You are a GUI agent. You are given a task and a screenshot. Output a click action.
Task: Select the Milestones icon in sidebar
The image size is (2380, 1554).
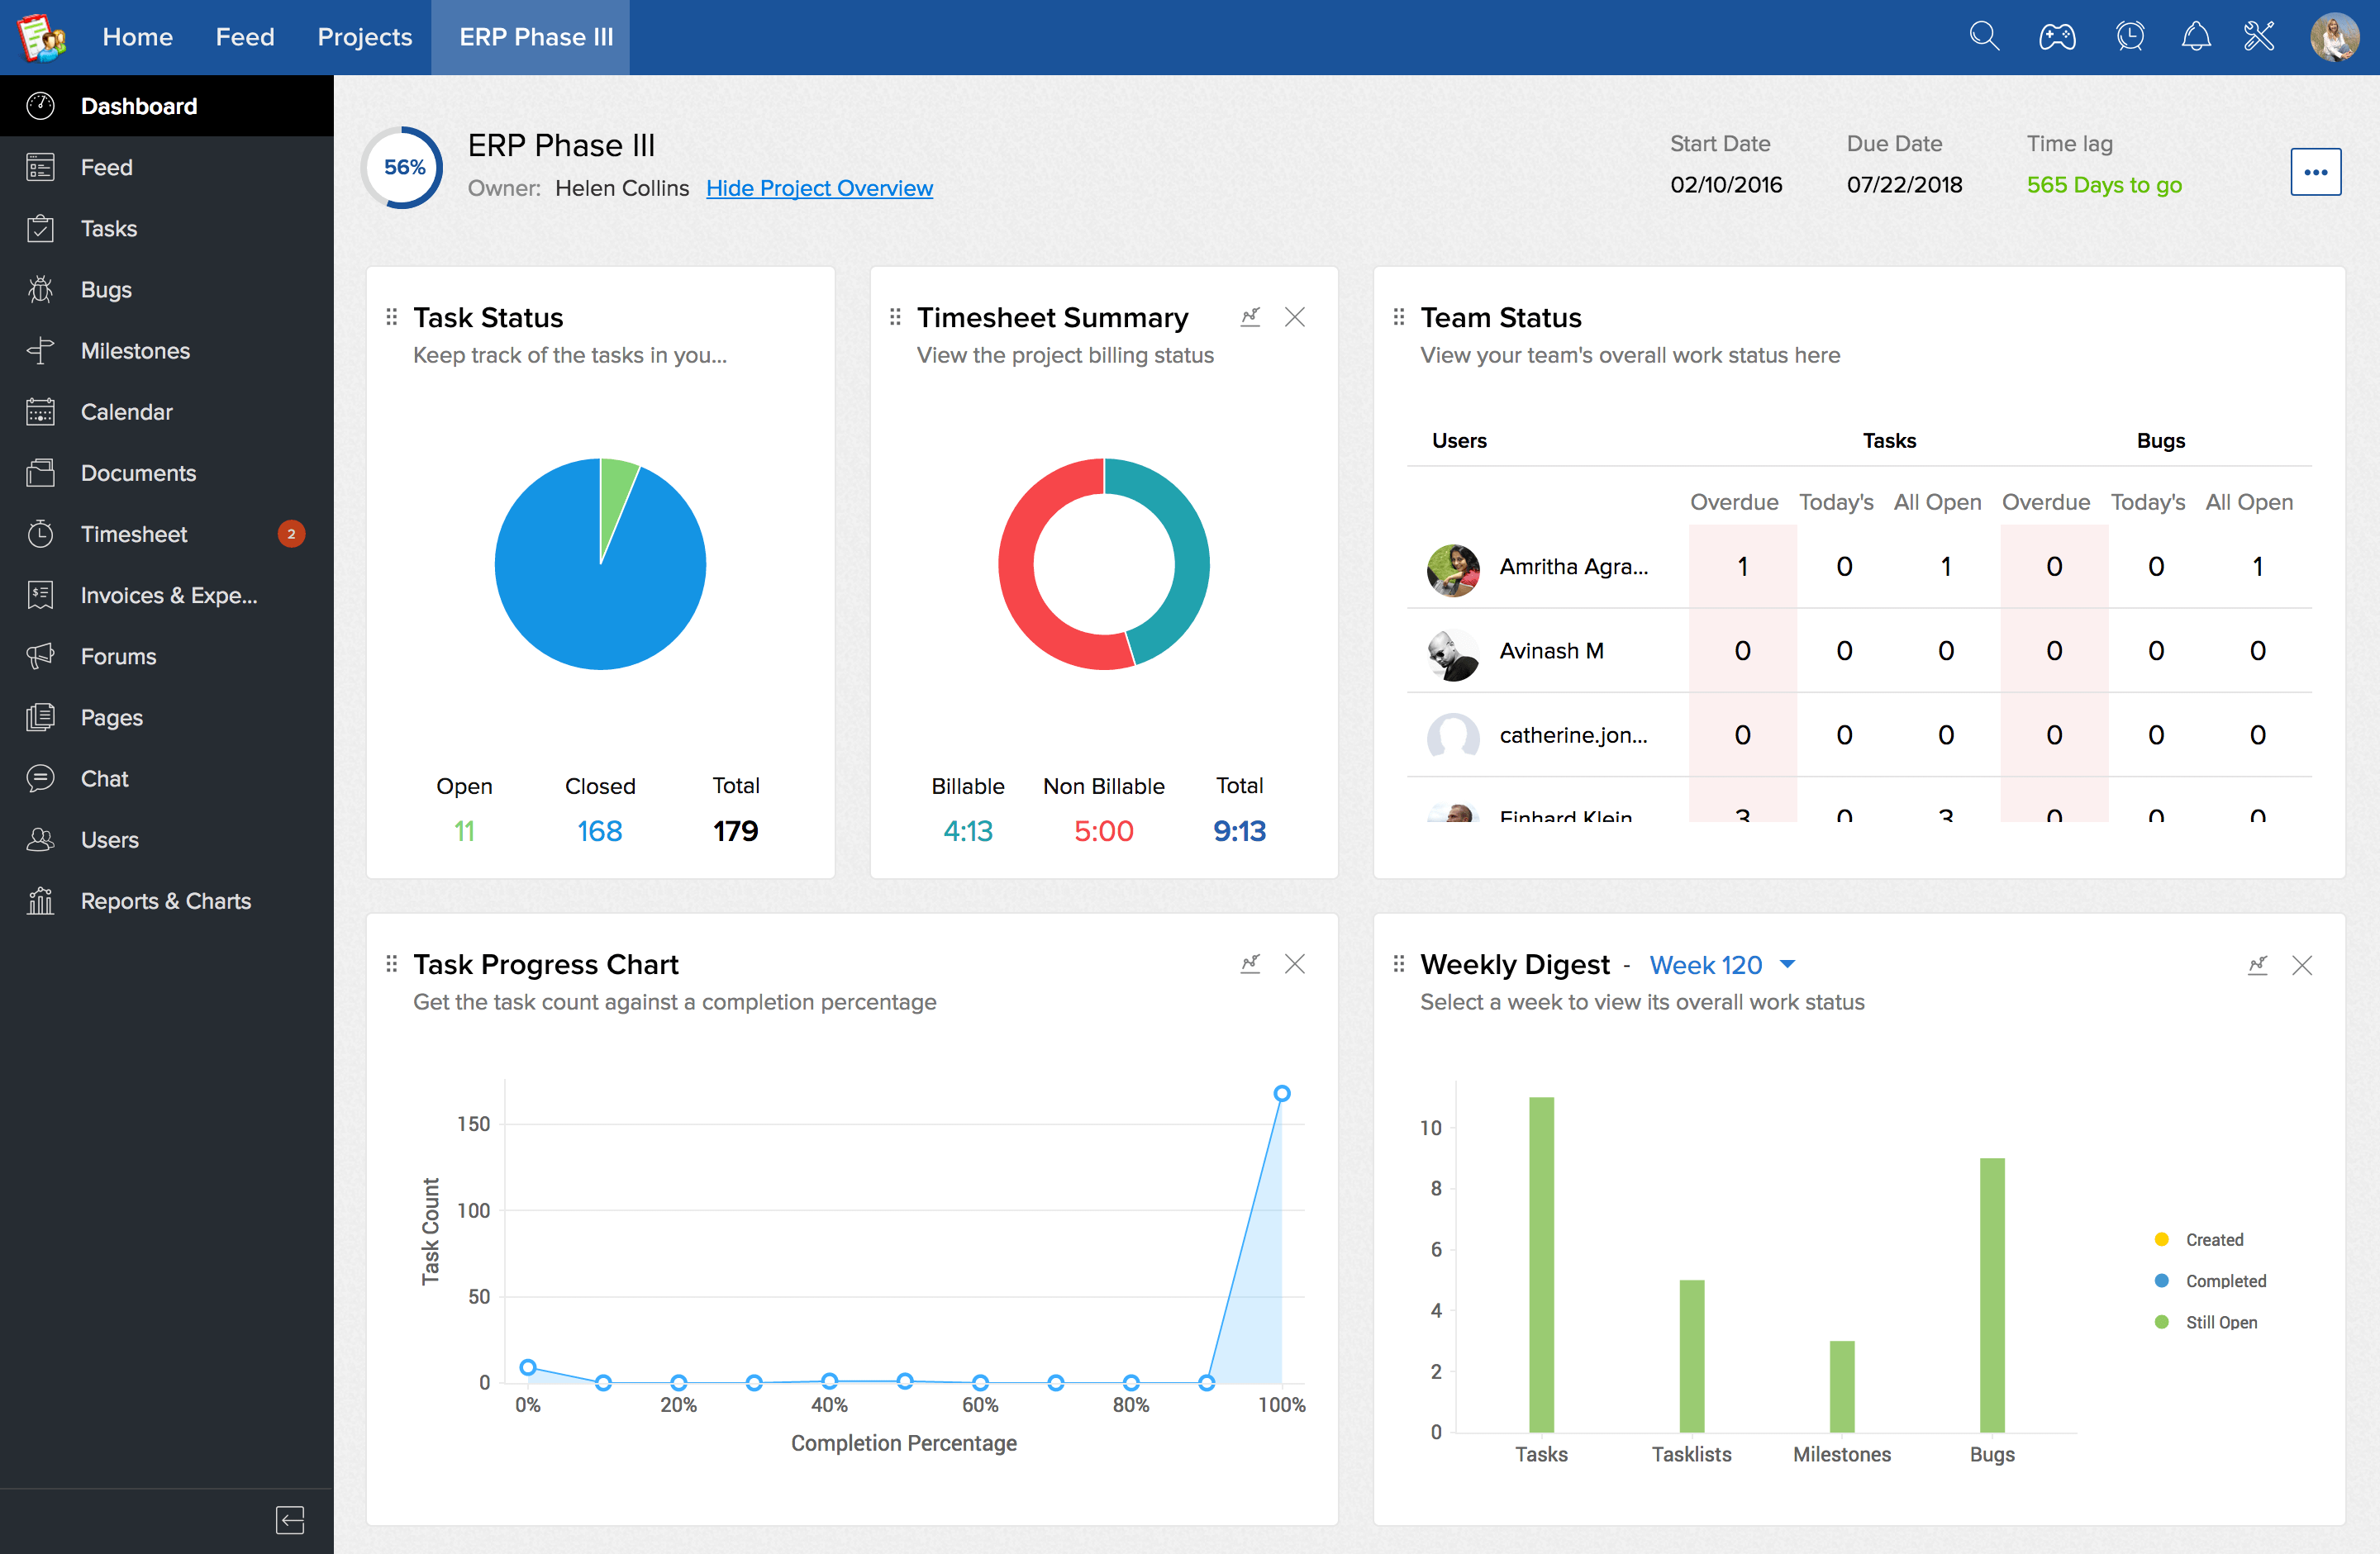tap(41, 350)
